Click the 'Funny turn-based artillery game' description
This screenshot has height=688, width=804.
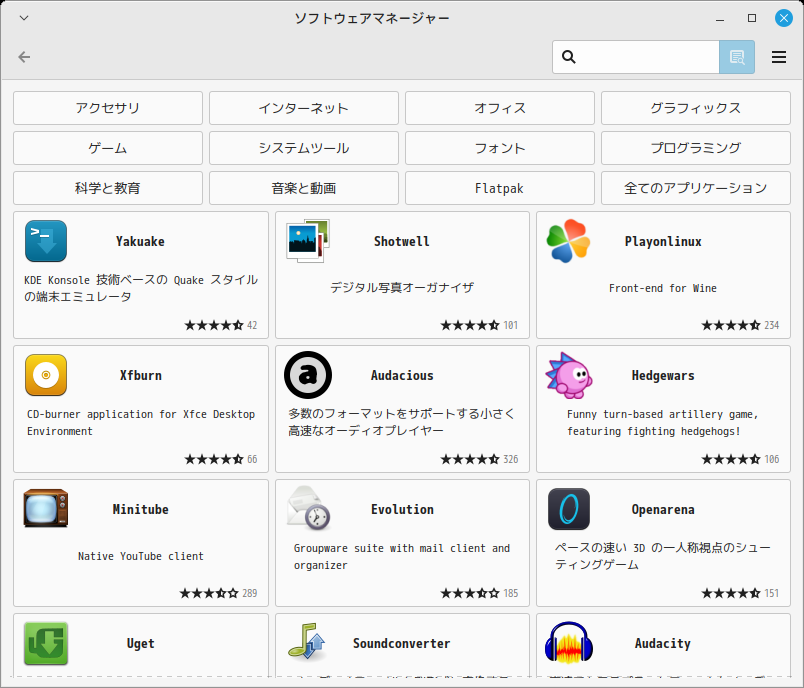click(x=663, y=422)
